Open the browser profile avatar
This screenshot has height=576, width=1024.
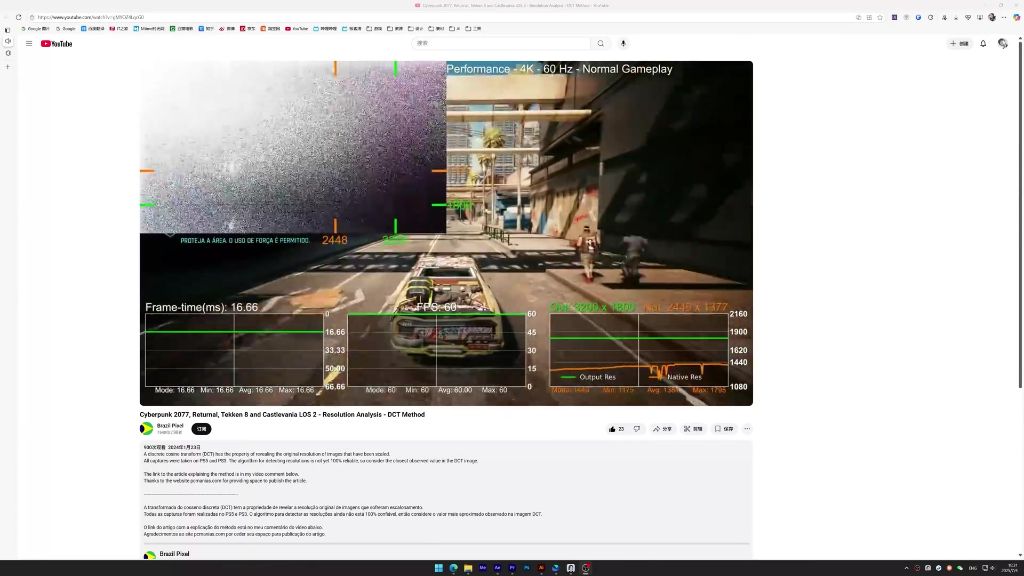pyautogui.click(x=992, y=17)
